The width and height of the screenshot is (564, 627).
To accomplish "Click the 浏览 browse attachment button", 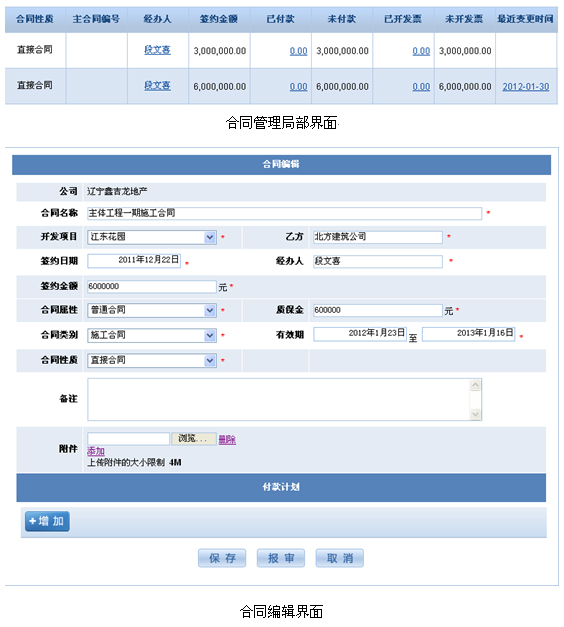I will click(194, 439).
